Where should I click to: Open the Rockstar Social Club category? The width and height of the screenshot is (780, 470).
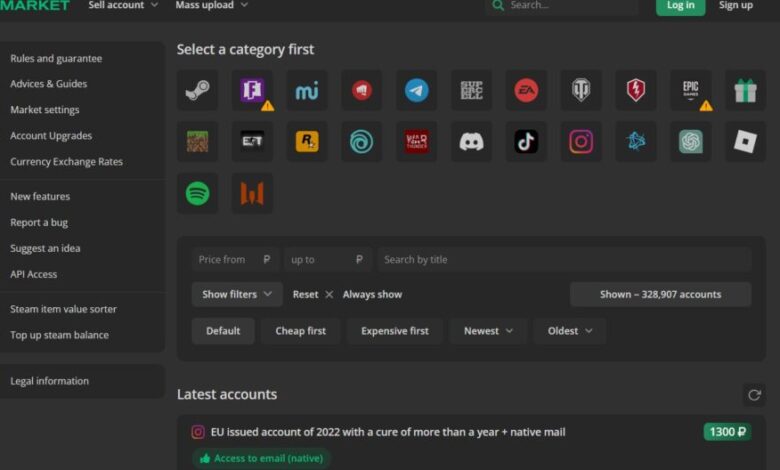point(307,142)
